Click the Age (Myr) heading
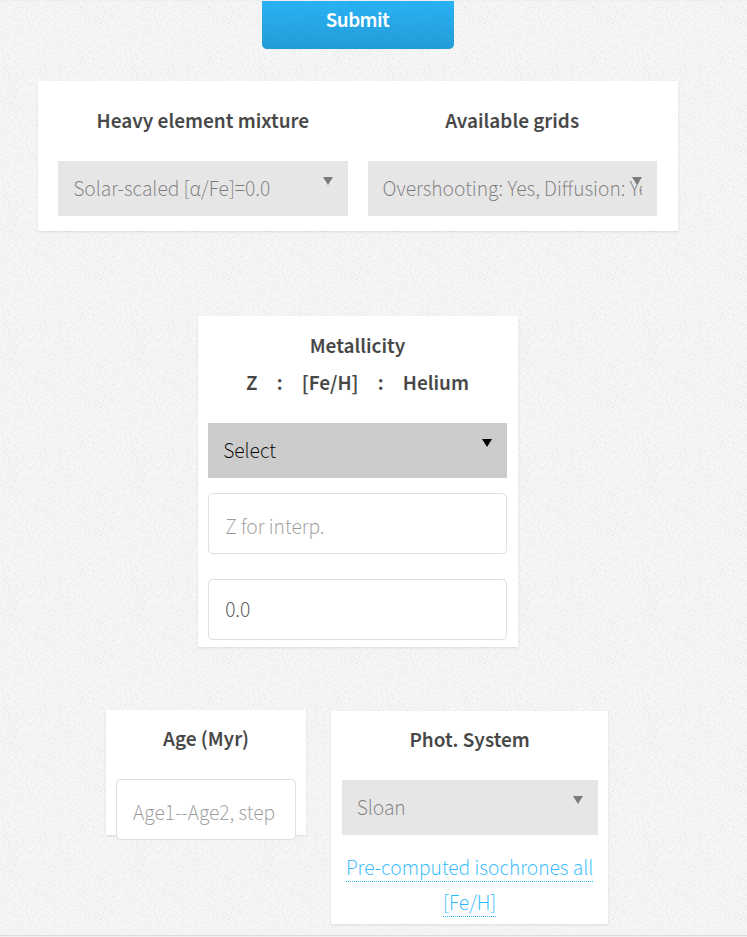Viewport: 747px width, 937px height. [x=205, y=739]
